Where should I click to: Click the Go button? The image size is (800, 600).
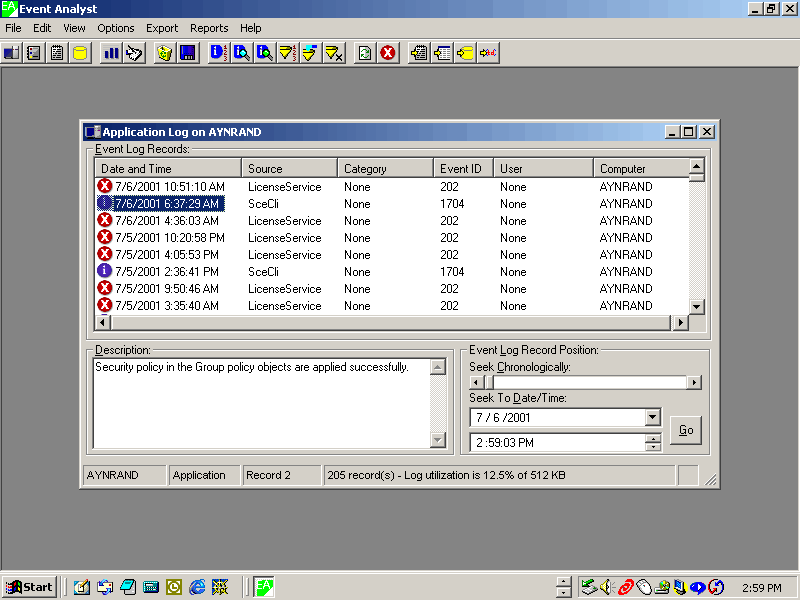(x=686, y=430)
